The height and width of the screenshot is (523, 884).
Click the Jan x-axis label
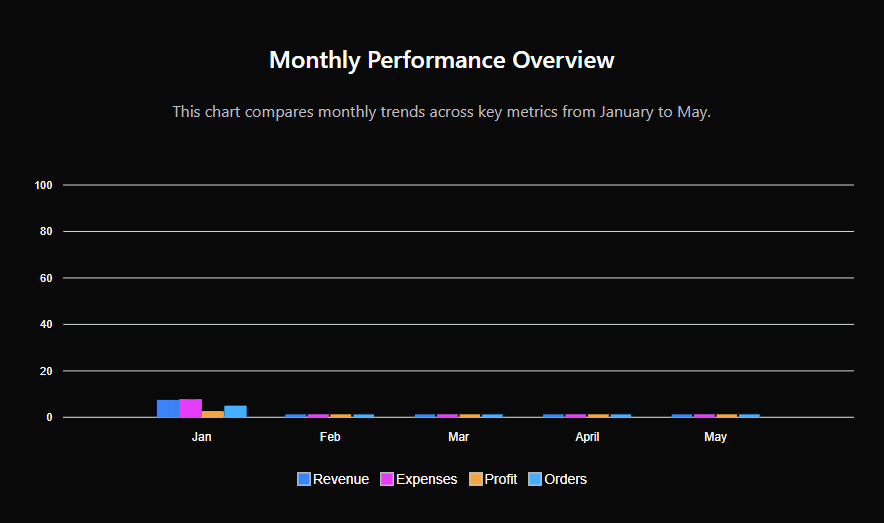[x=202, y=437]
